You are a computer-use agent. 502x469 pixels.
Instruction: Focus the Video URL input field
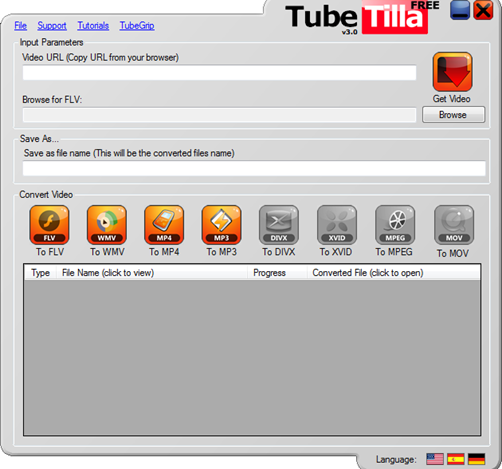[x=219, y=73]
